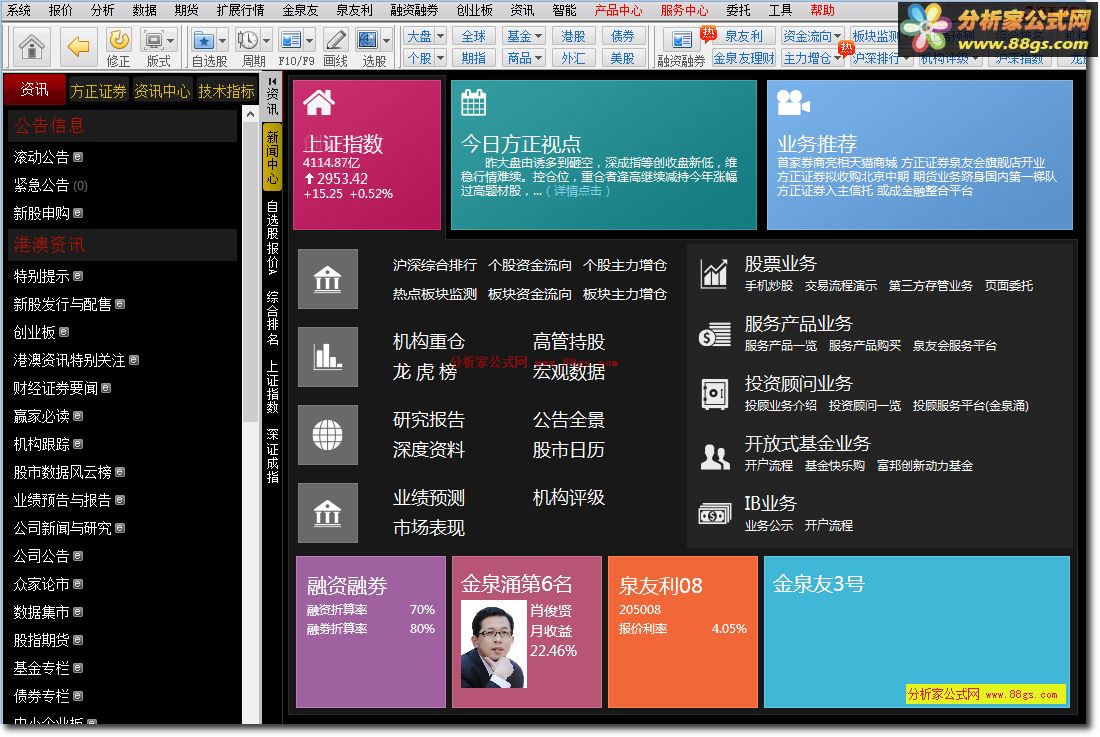This screenshot has height=737, width=1100.
Task: Click the safe icon next to 投资顾问业务
Action: coord(715,393)
